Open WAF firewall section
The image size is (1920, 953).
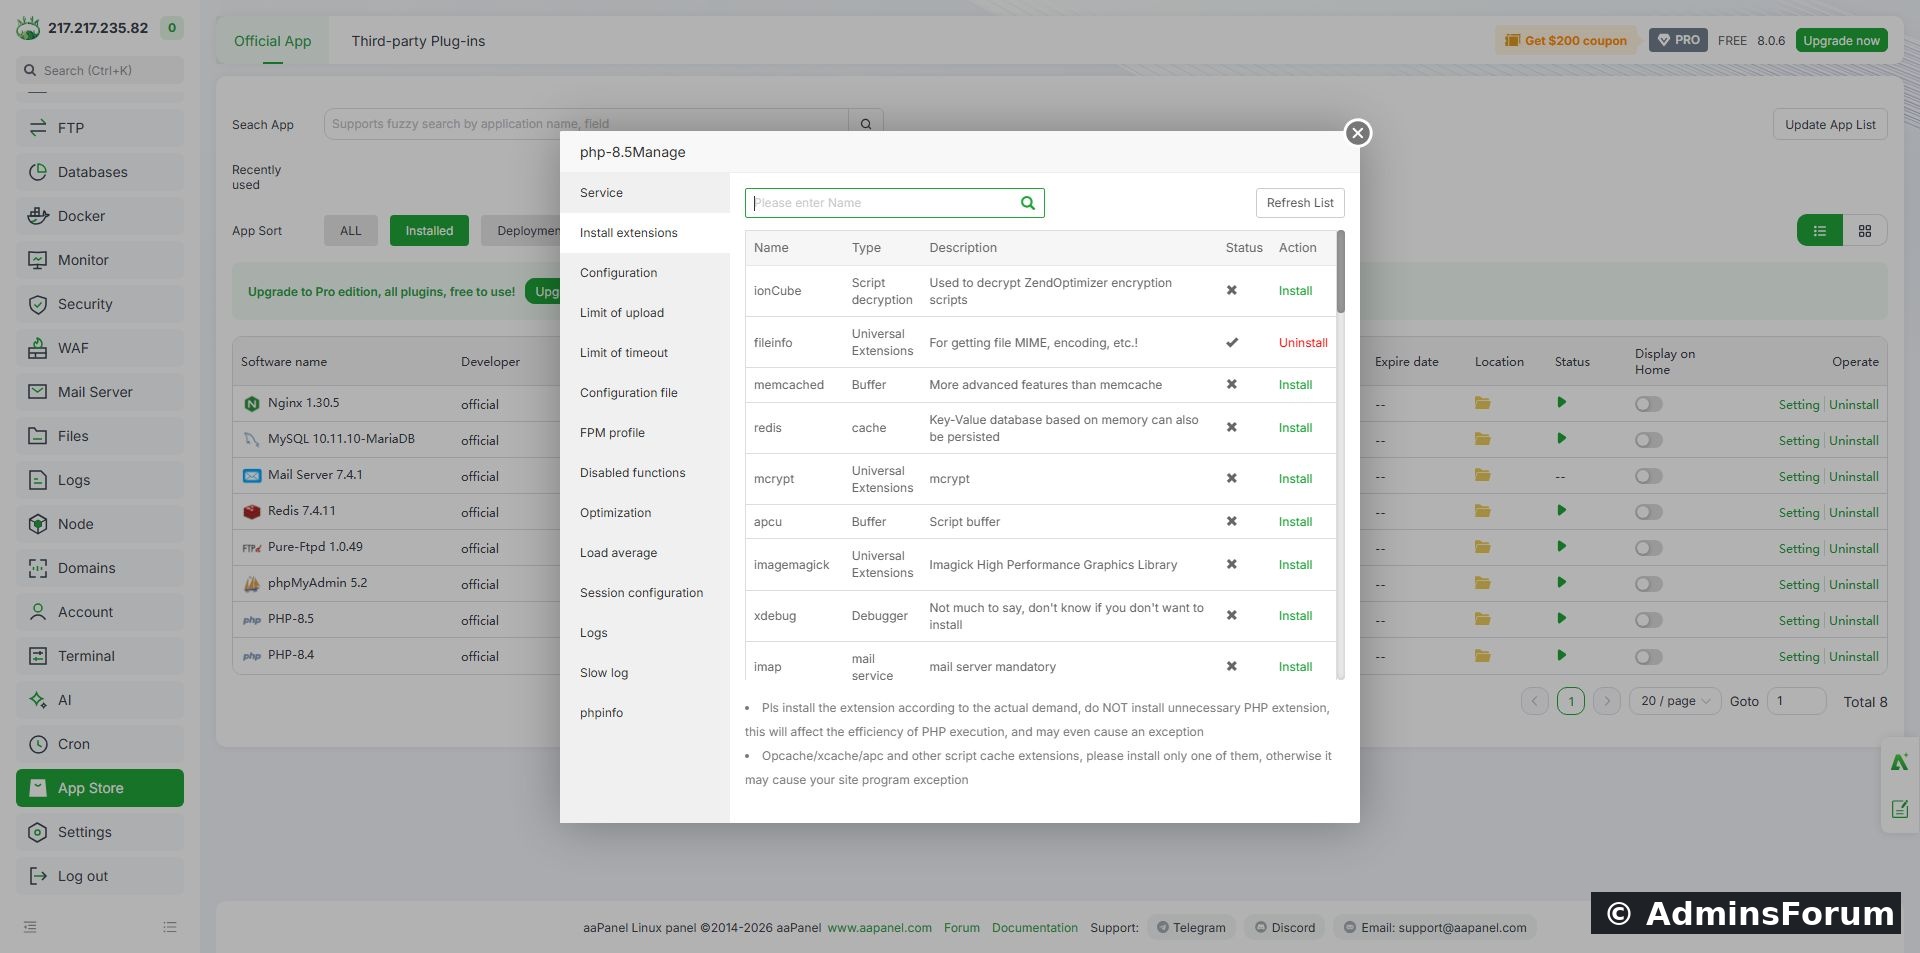(x=100, y=348)
